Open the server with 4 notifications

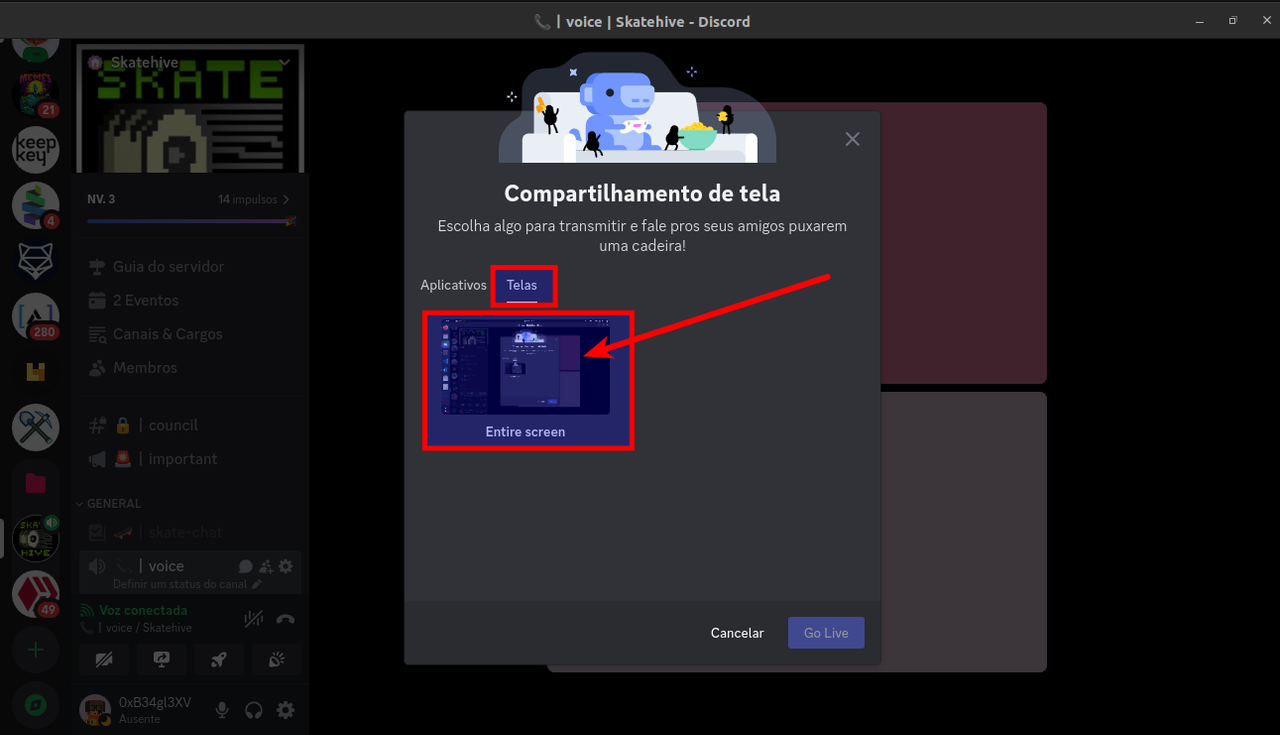tap(35, 205)
